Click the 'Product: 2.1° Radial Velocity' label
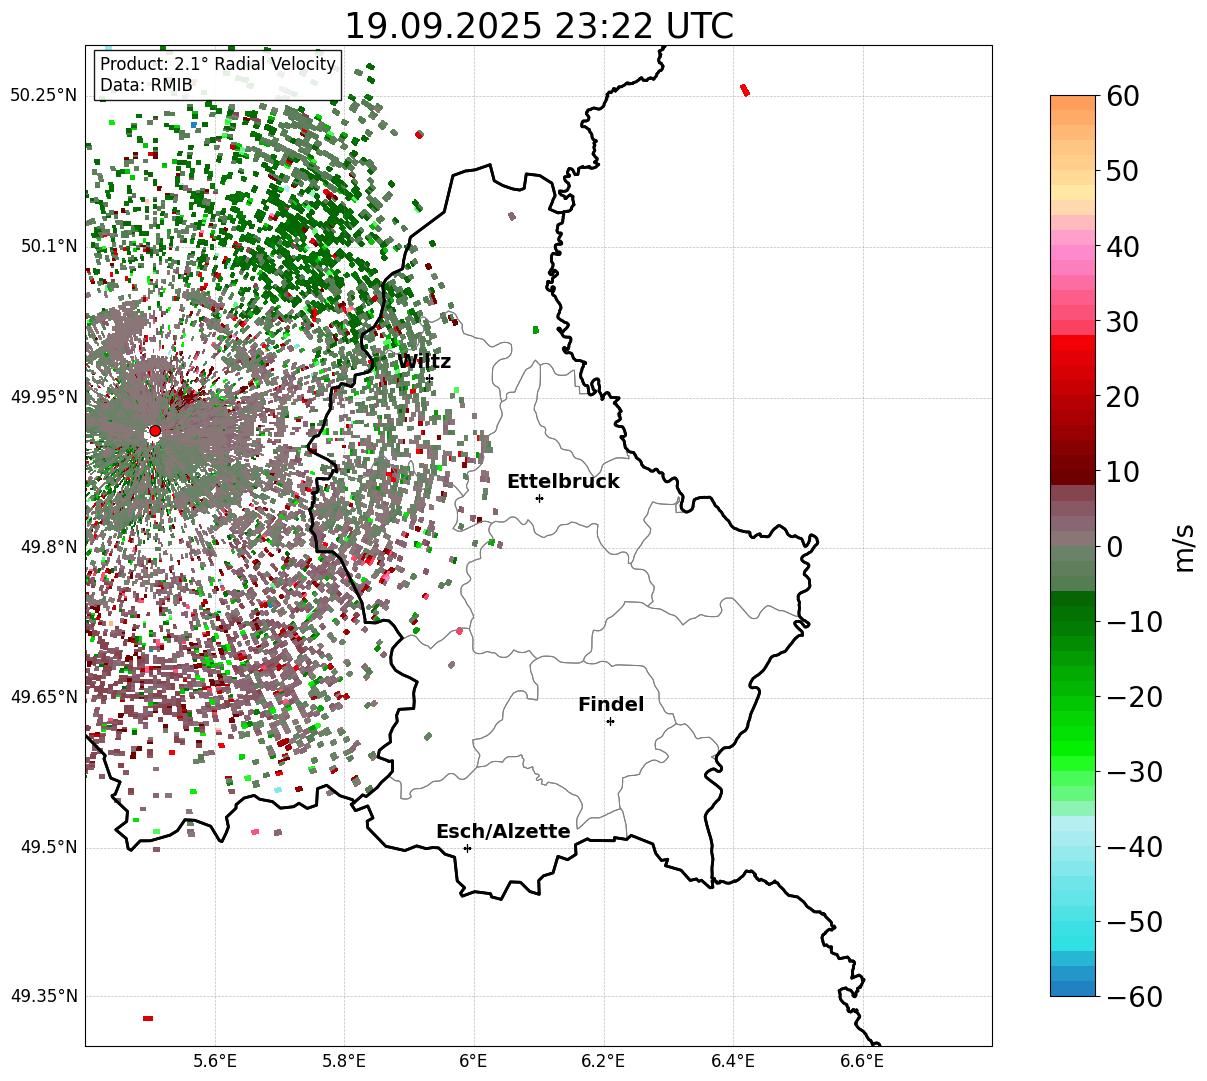 pos(218,65)
